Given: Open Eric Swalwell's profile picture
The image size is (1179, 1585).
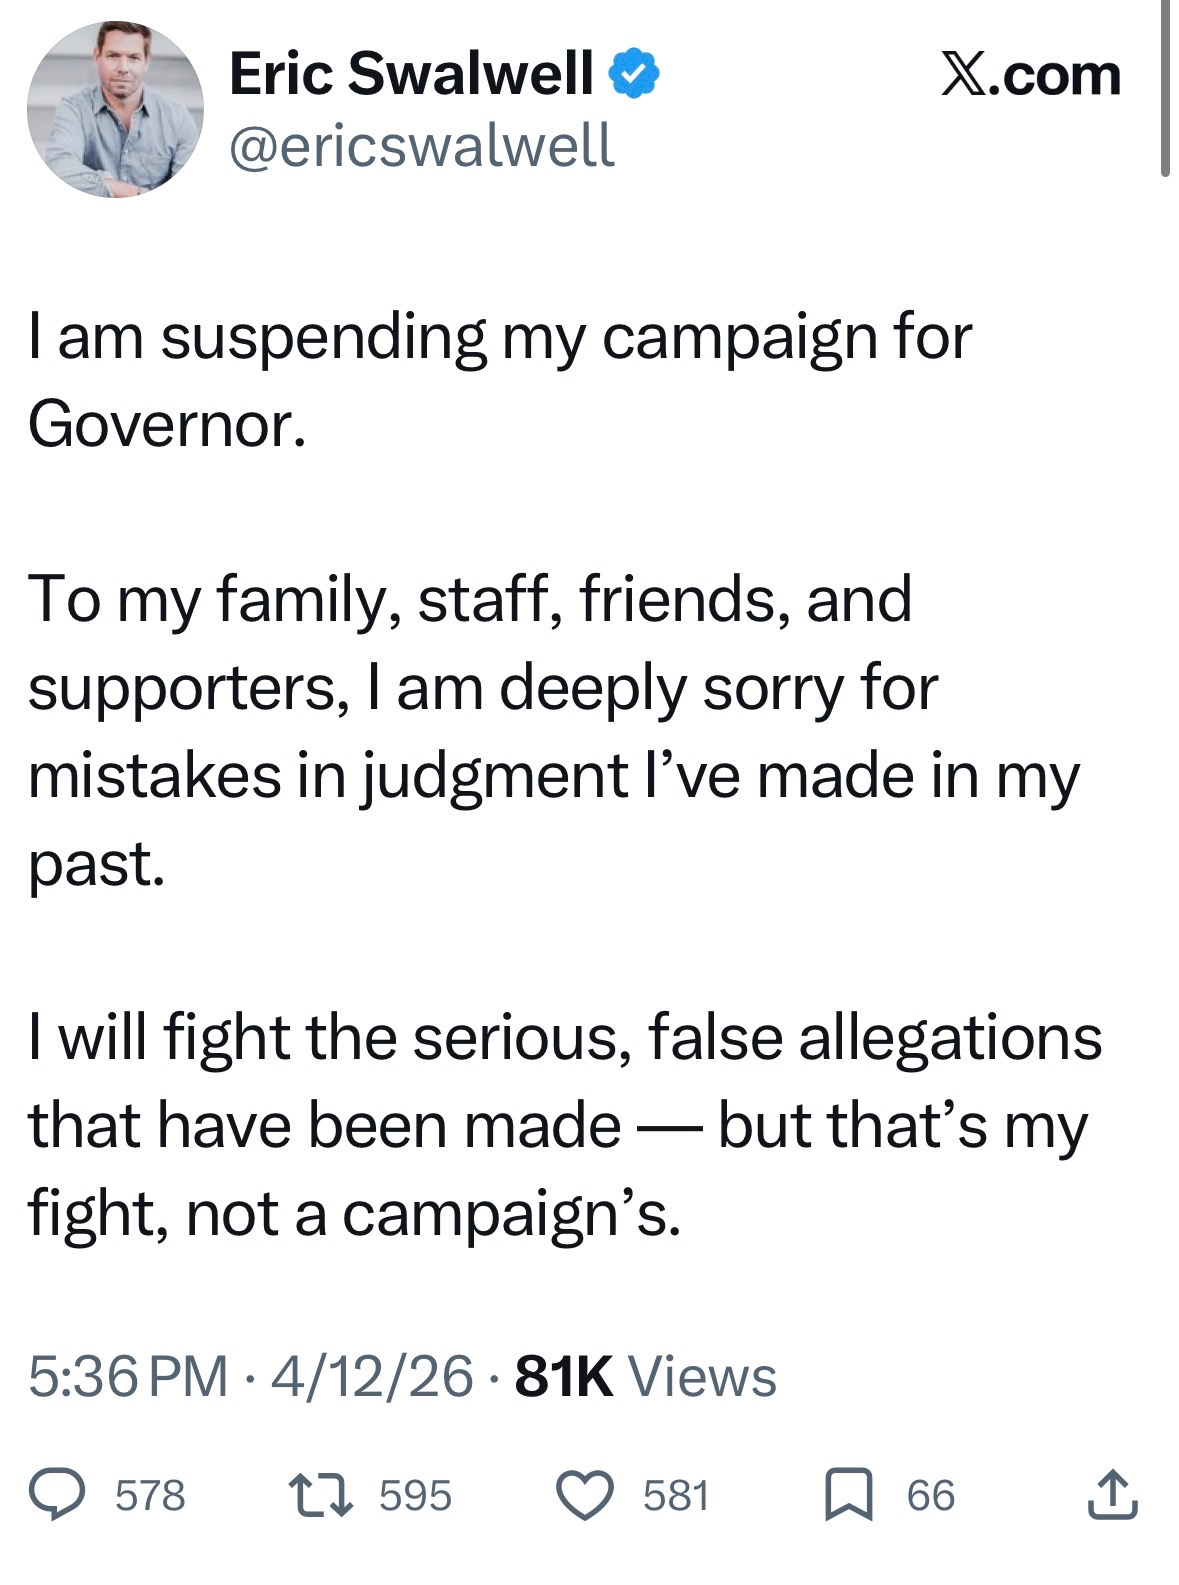Looking at the screenshot, I should pyautogui.click(x=115, y=109).
